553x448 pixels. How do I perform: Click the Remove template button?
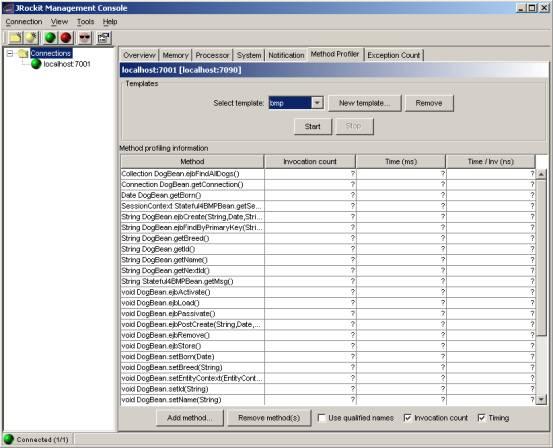[429, 103]
